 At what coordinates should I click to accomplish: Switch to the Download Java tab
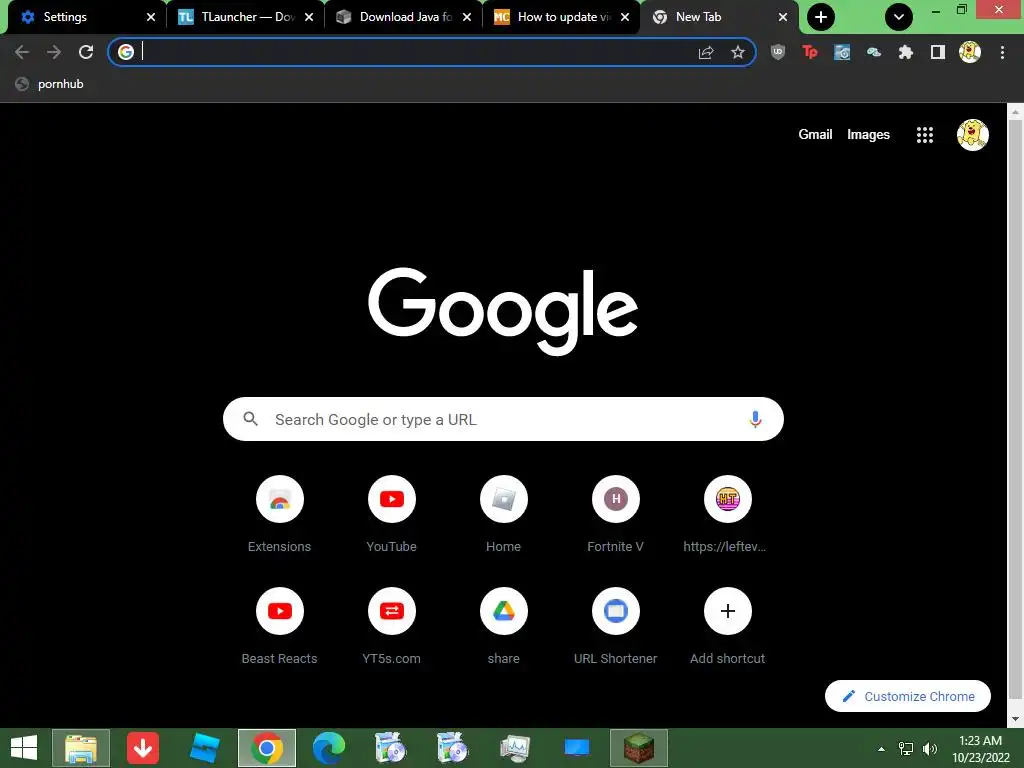click(x=394, y=17)
